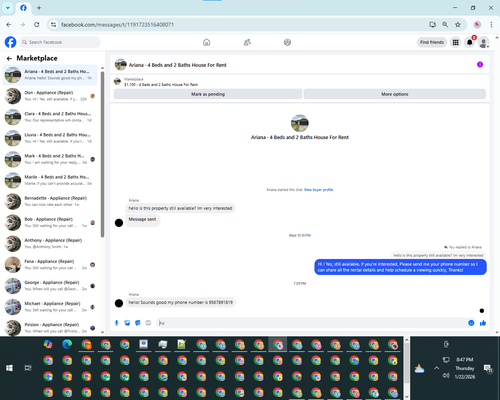
Task: Click the Find friends button
Action: click(432, 42)
